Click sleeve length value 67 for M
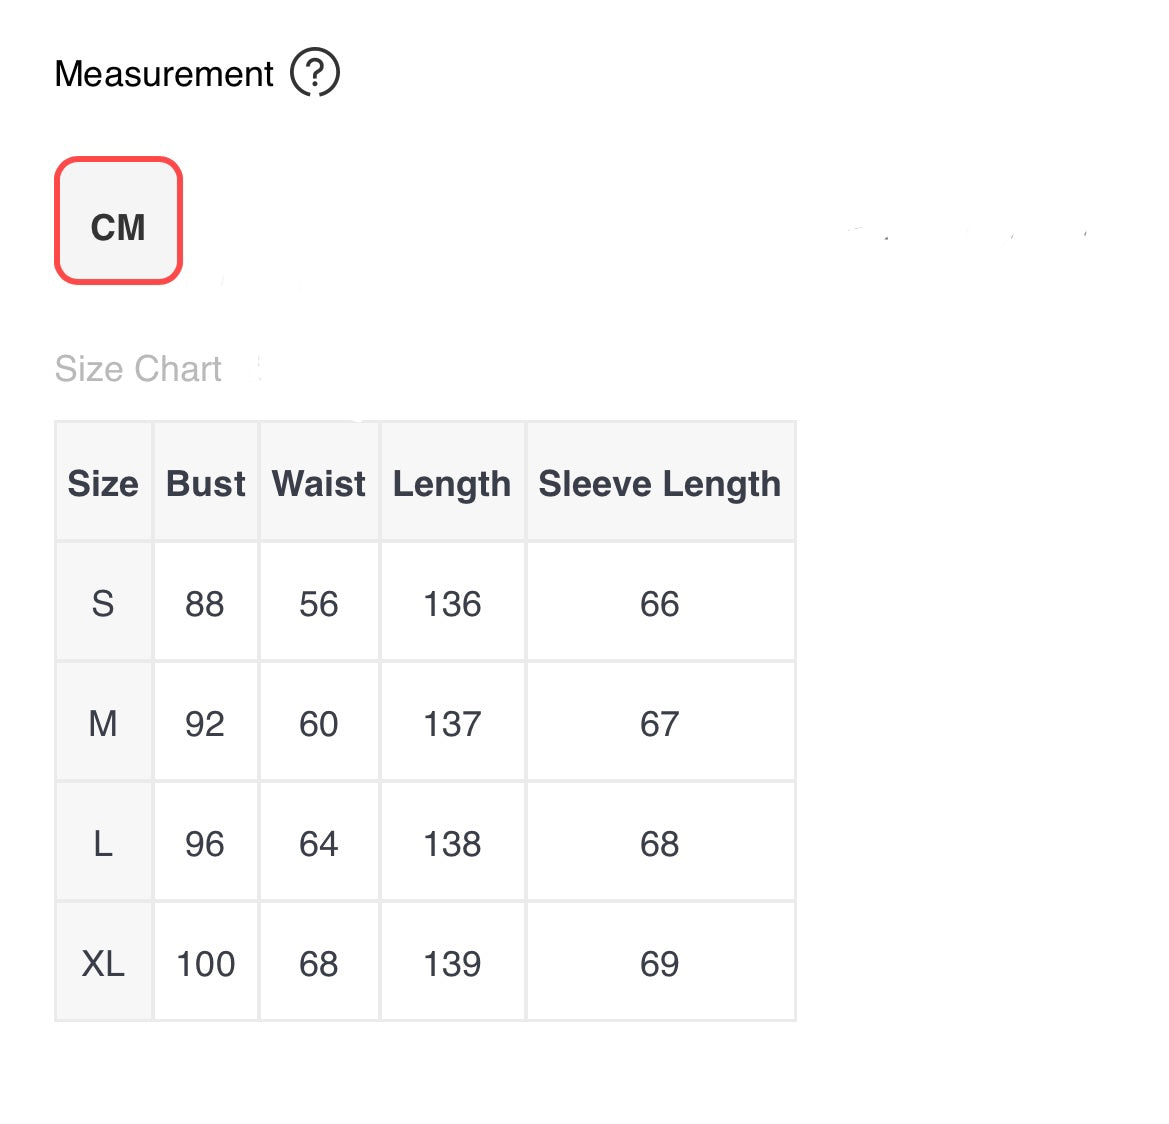This screenshot has width=1169, height=1124. [x=660, y=724]
